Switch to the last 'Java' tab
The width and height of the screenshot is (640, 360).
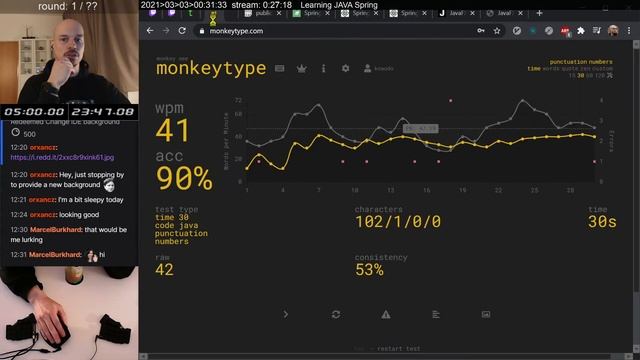tap(504, 13)
